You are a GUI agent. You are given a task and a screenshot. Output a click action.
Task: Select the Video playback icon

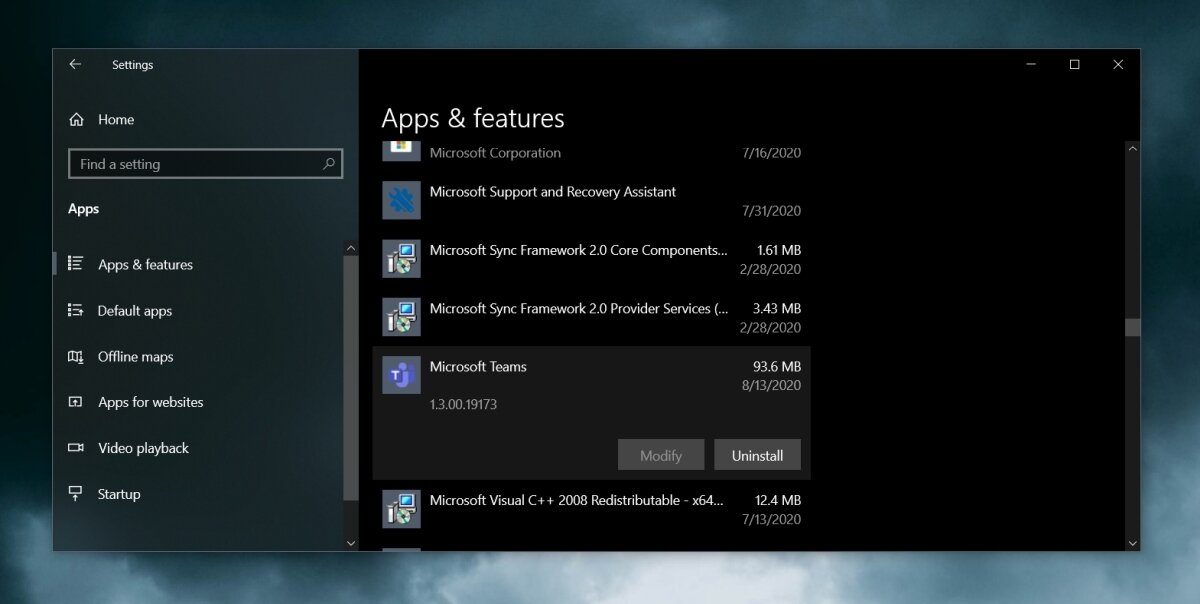pos(75,448)
